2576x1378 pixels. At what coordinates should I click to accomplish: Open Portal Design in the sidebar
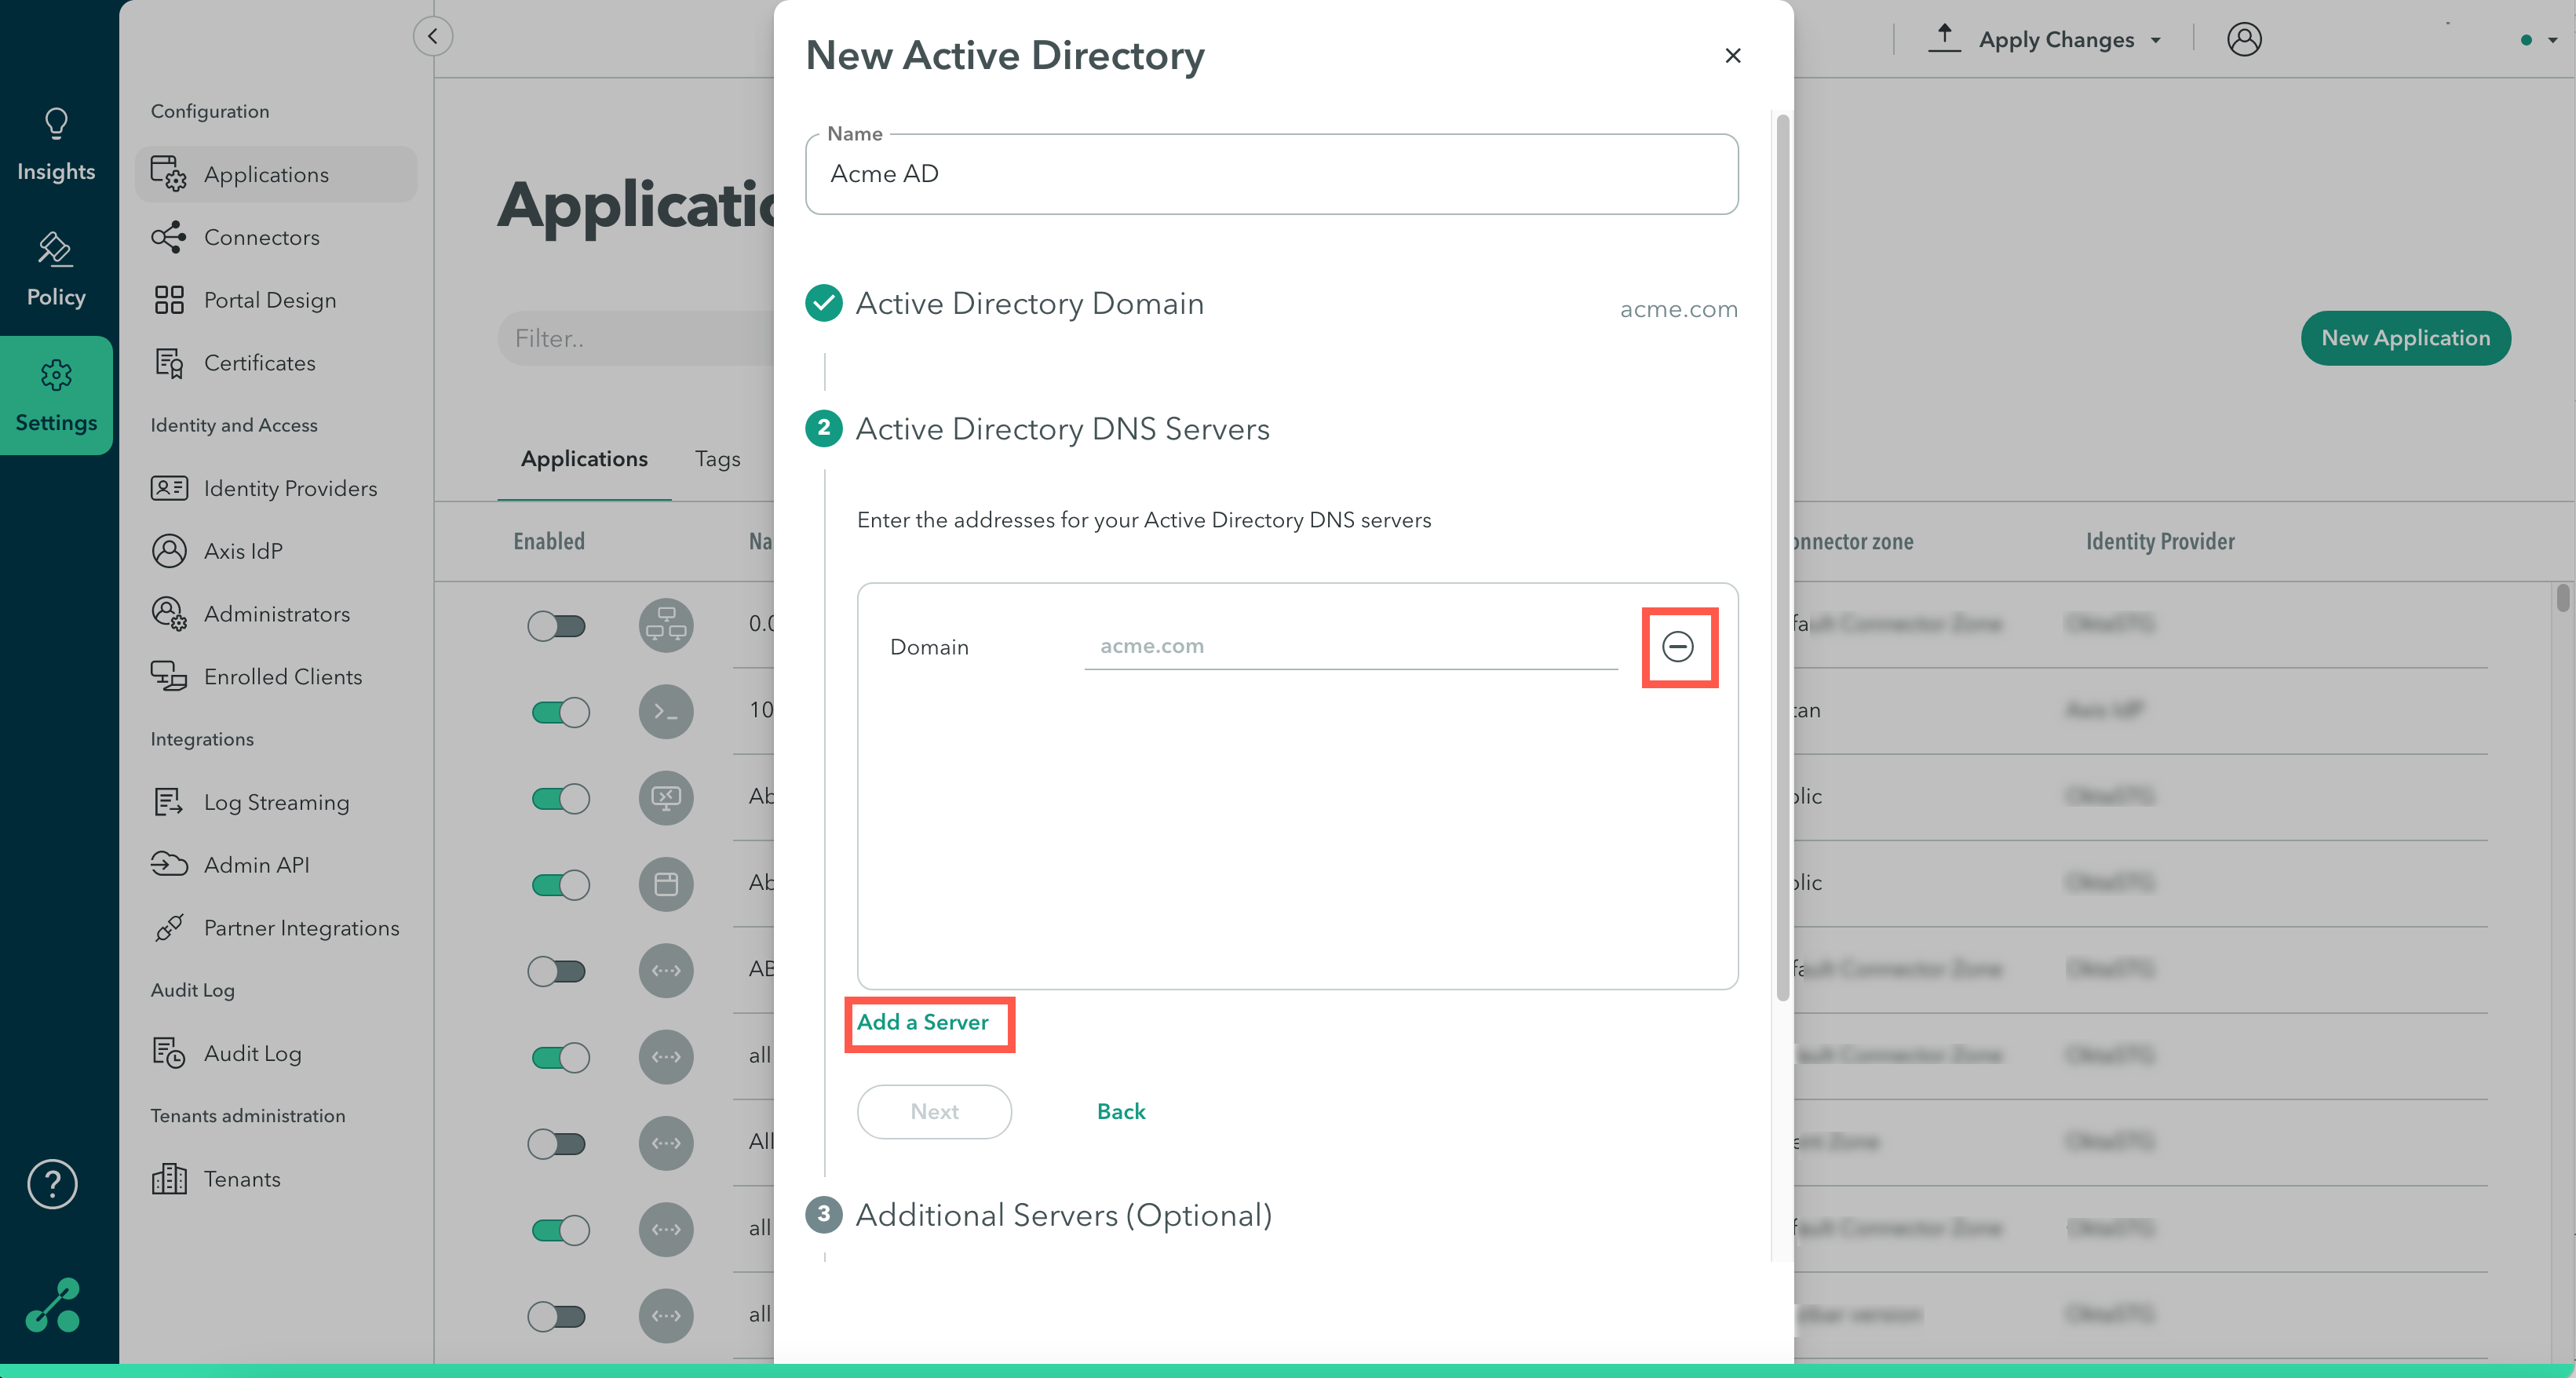[x=269, y=300]
